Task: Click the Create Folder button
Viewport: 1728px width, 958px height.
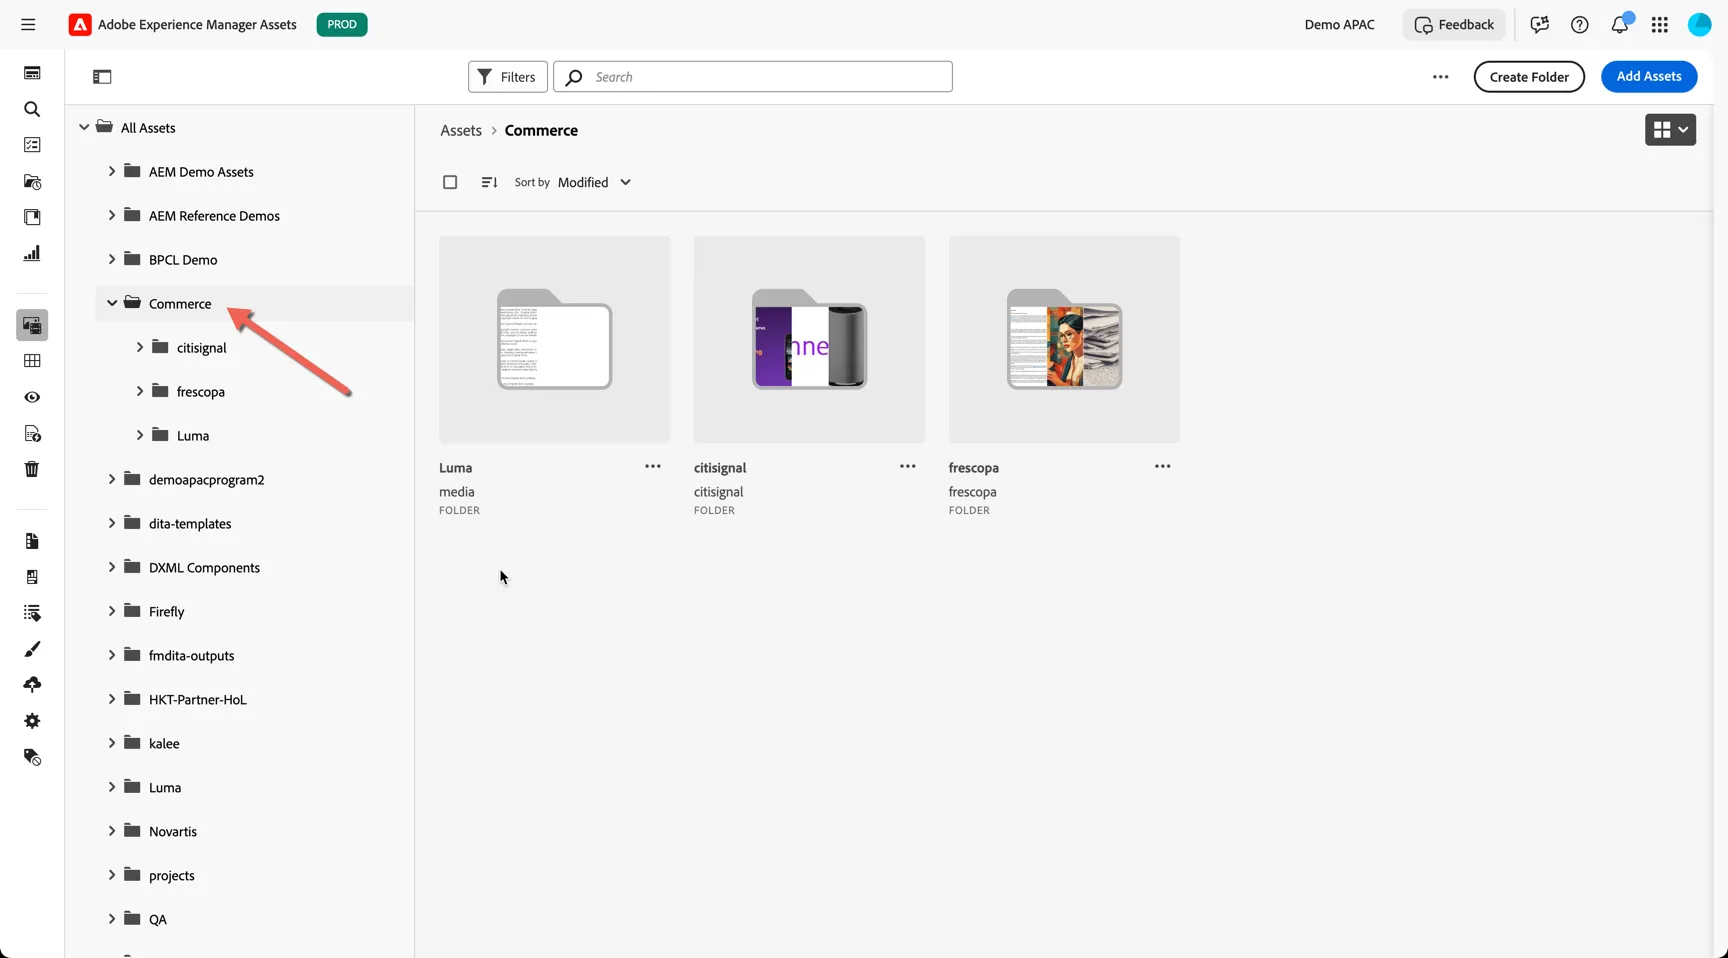Action: 1529,77
